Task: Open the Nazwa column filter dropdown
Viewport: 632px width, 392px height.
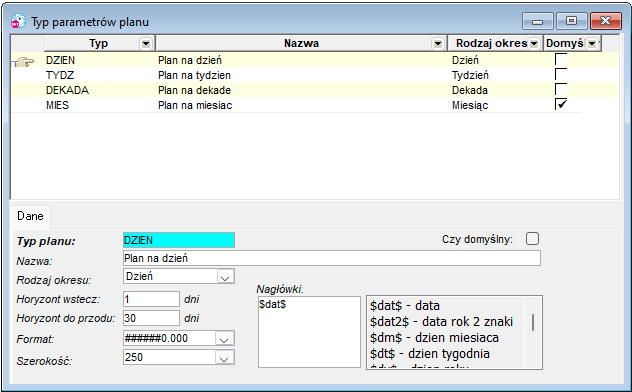Action: (x=438, y=44)
